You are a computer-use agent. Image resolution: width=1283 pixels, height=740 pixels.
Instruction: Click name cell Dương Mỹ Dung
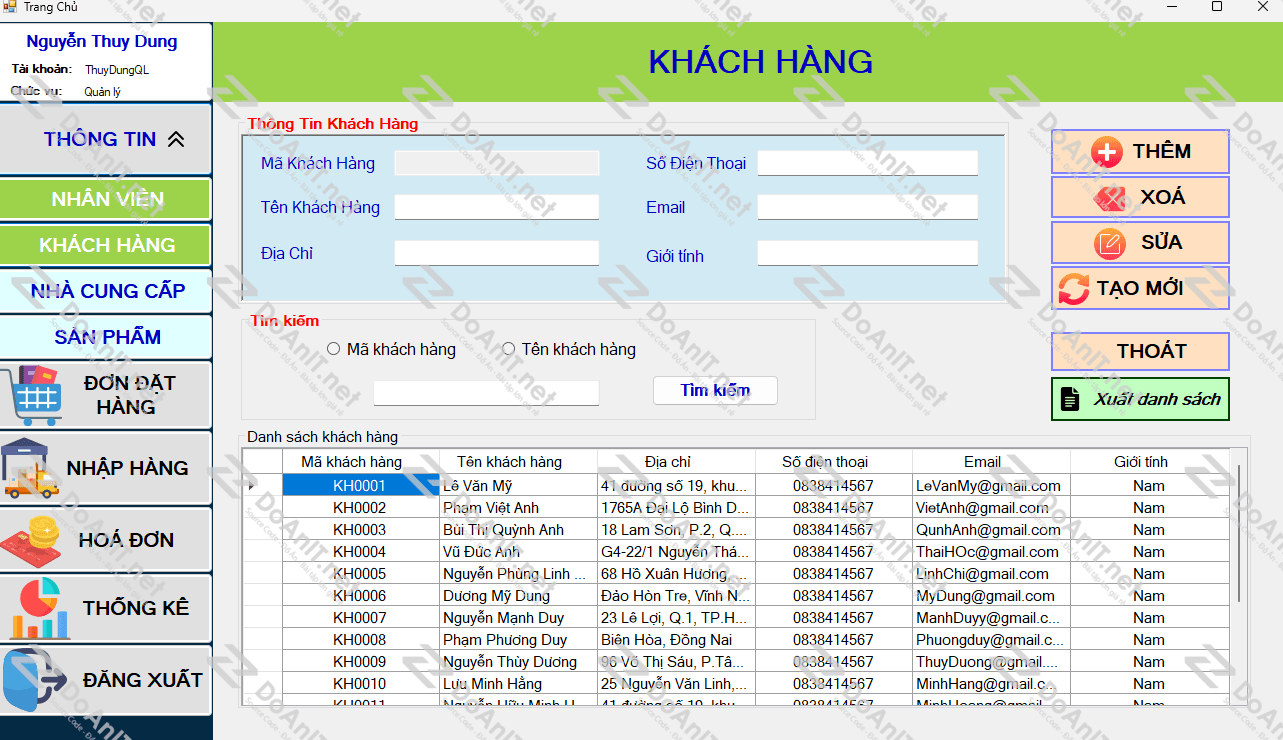coord(519,596)
